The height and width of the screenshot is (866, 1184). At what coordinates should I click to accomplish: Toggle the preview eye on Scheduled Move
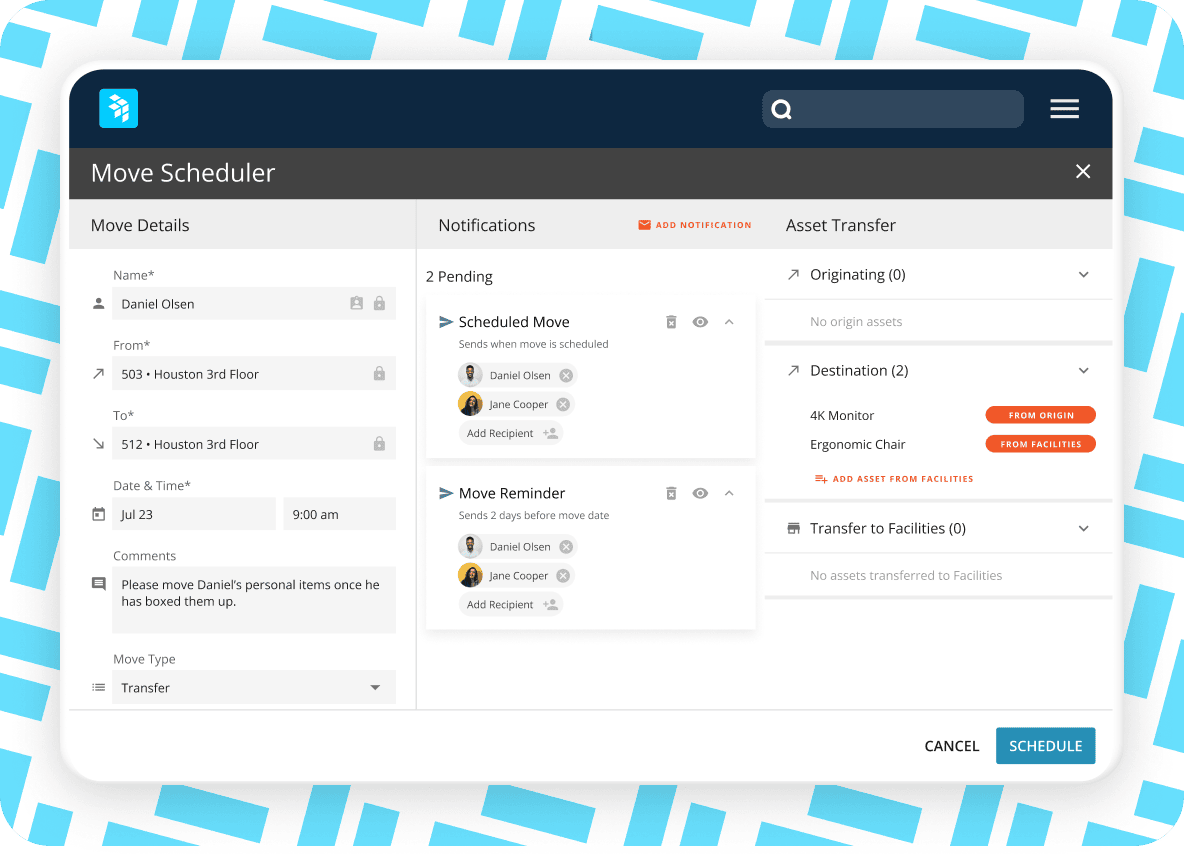tap(700, 321)
